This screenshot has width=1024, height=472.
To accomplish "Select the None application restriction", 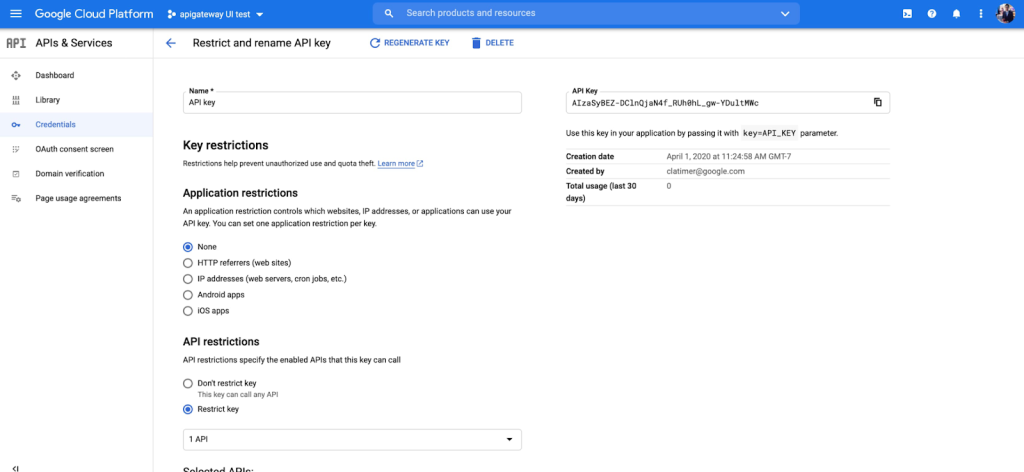I will [188, 246].
